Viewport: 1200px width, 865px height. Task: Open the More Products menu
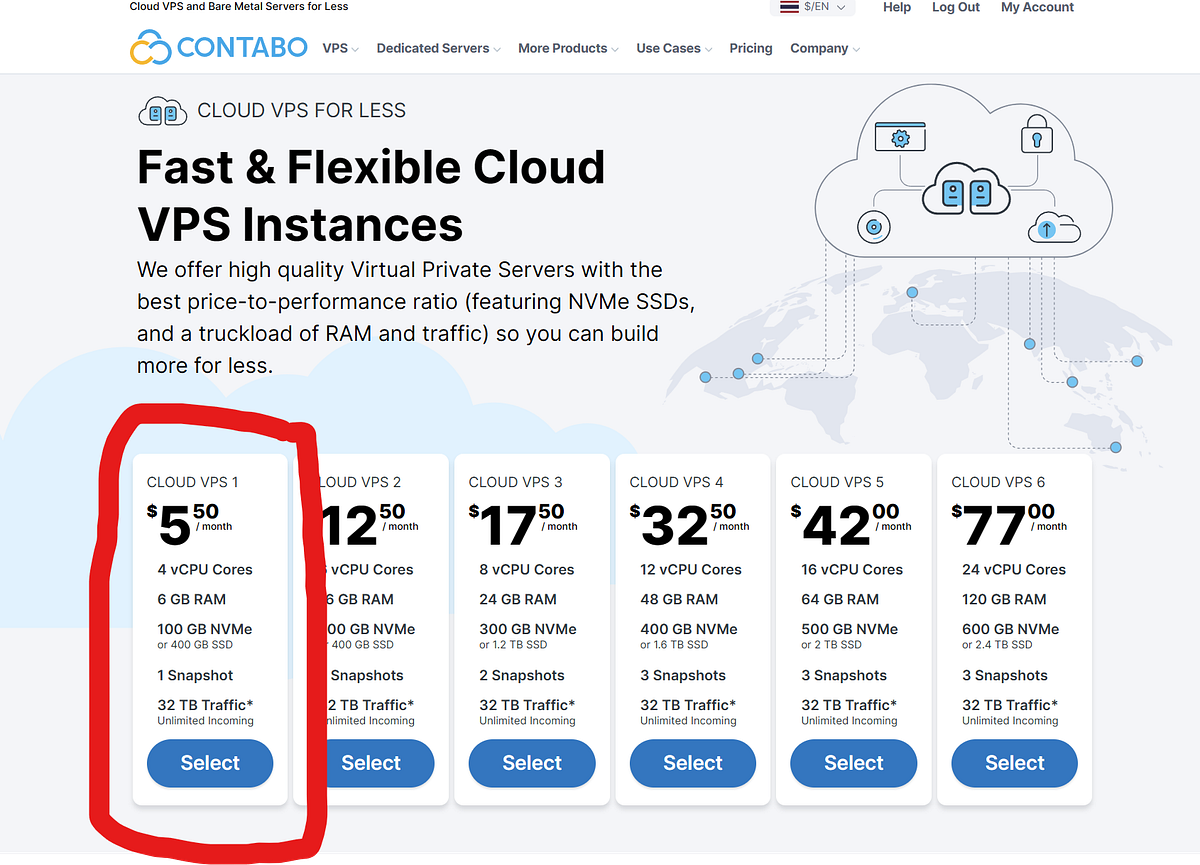566,47
